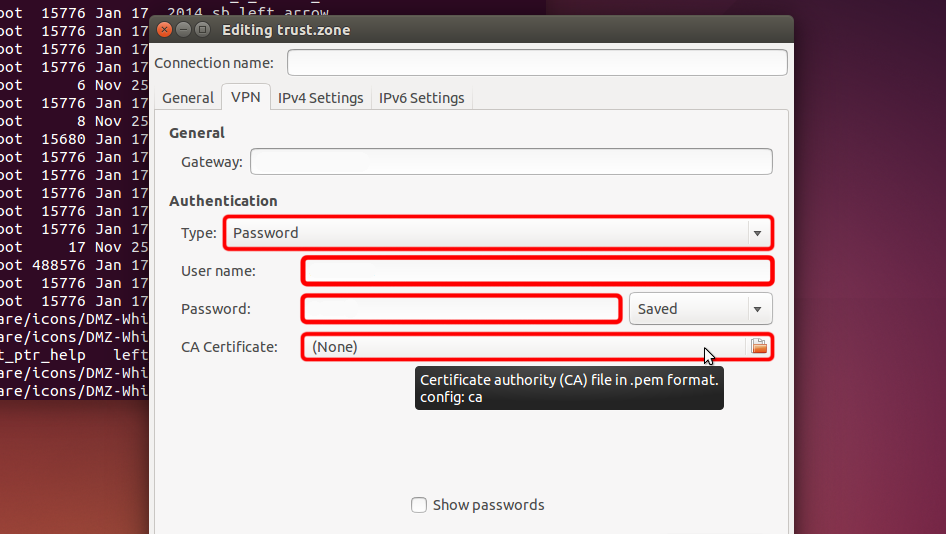Select the User name input box

[x=537, y=271]
